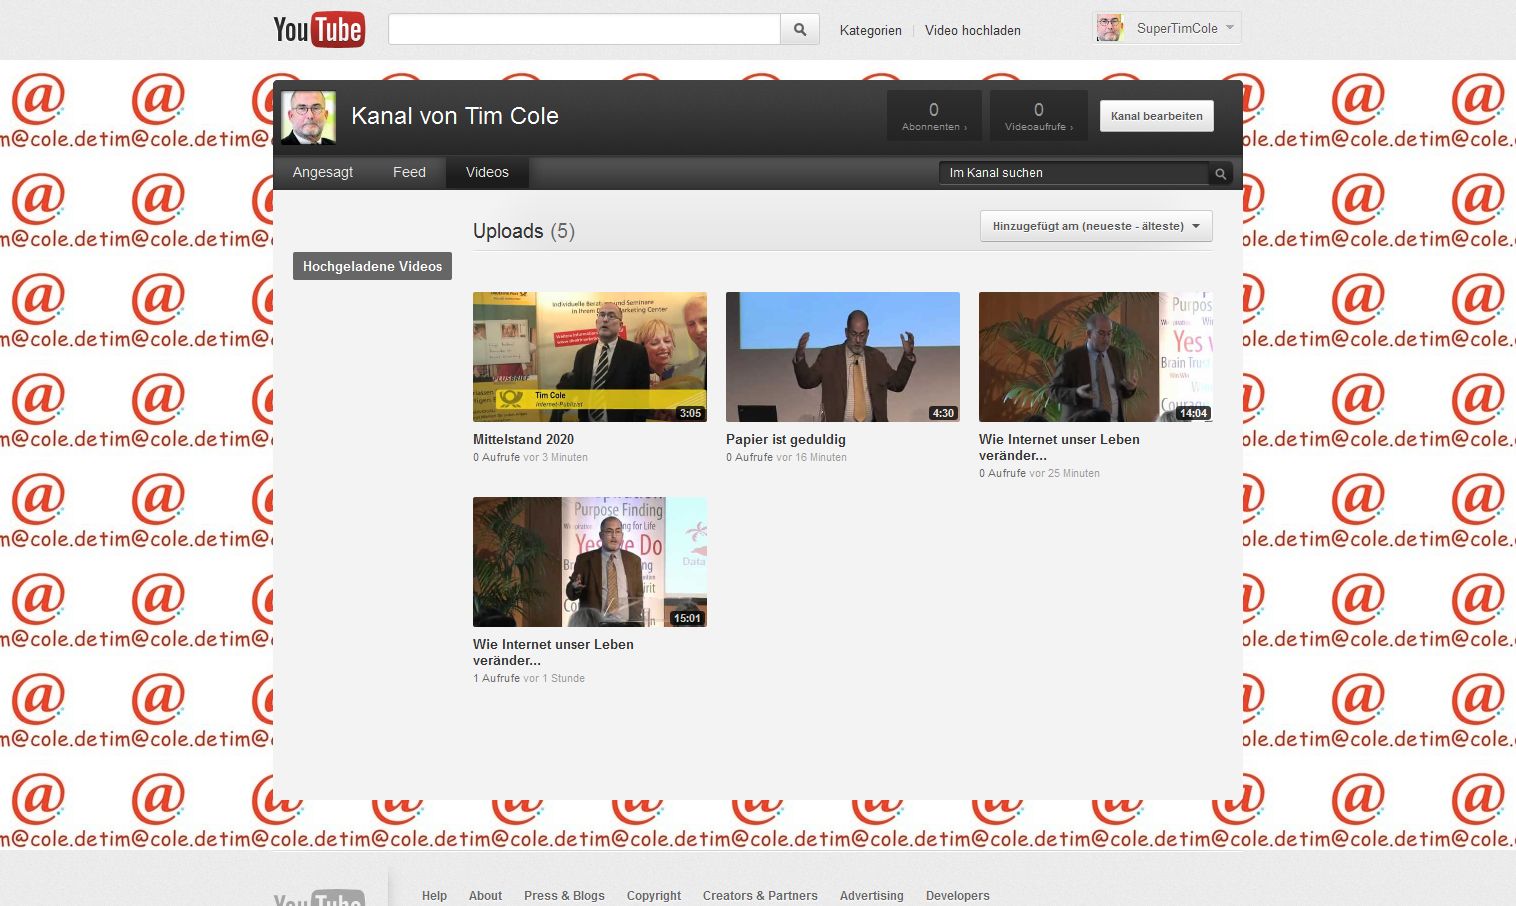Open the Videoaufrufe view counter

pyautogui.click(x=1038, y=116)
